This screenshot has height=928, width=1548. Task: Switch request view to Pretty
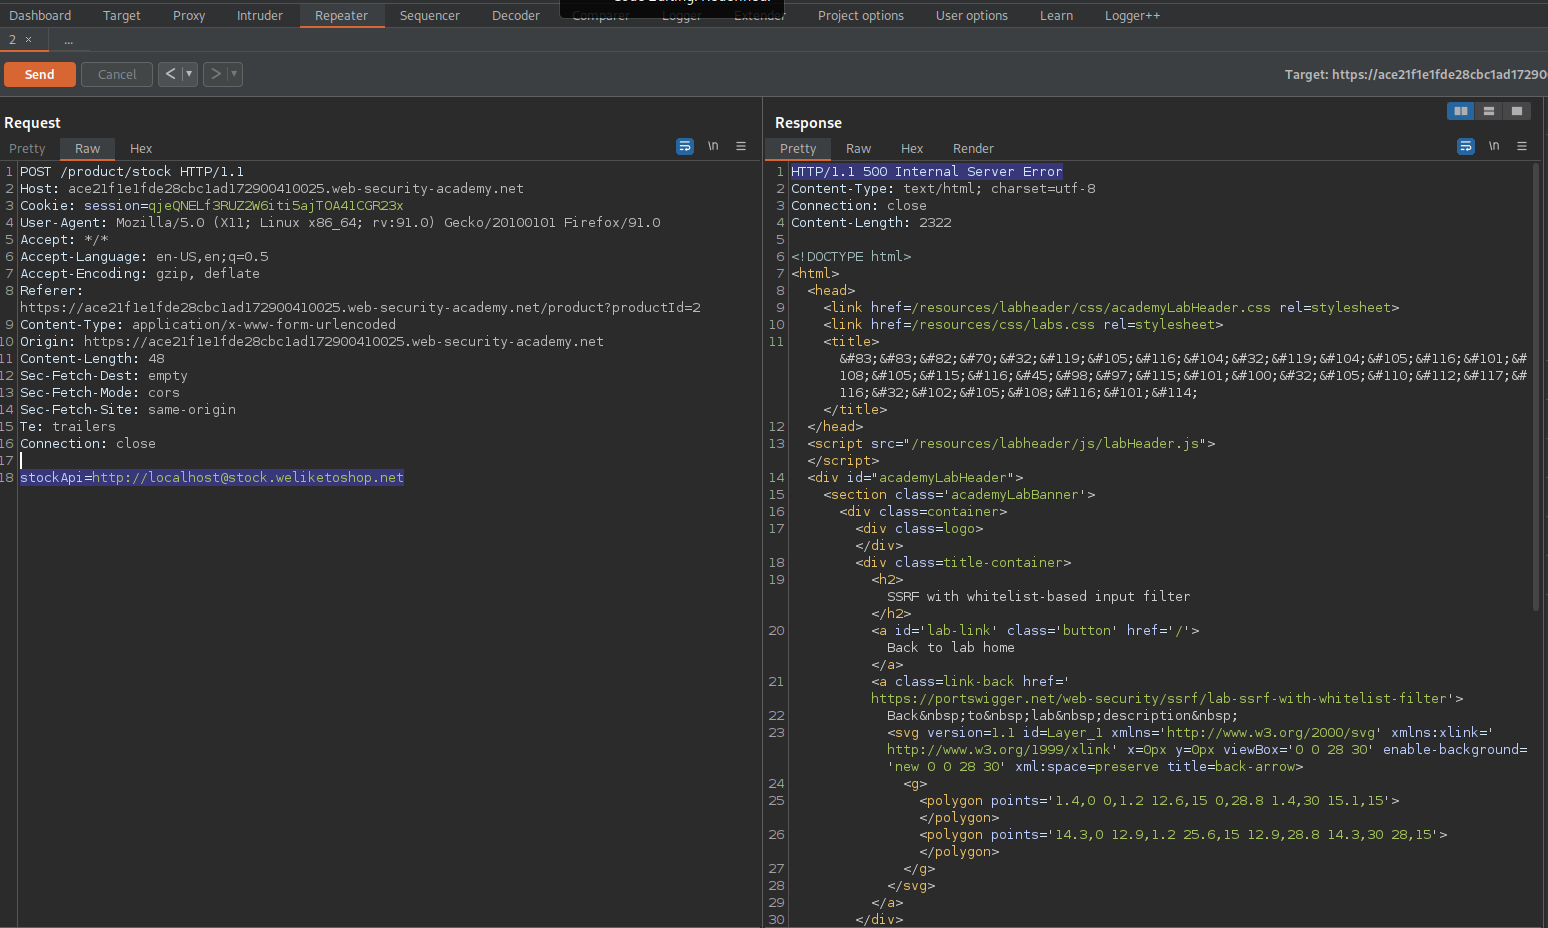[x=27, y=148]
